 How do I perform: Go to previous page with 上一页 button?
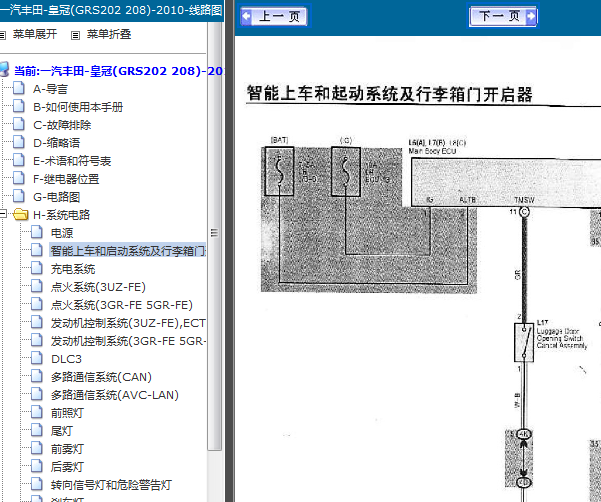(x=274, y=16)
